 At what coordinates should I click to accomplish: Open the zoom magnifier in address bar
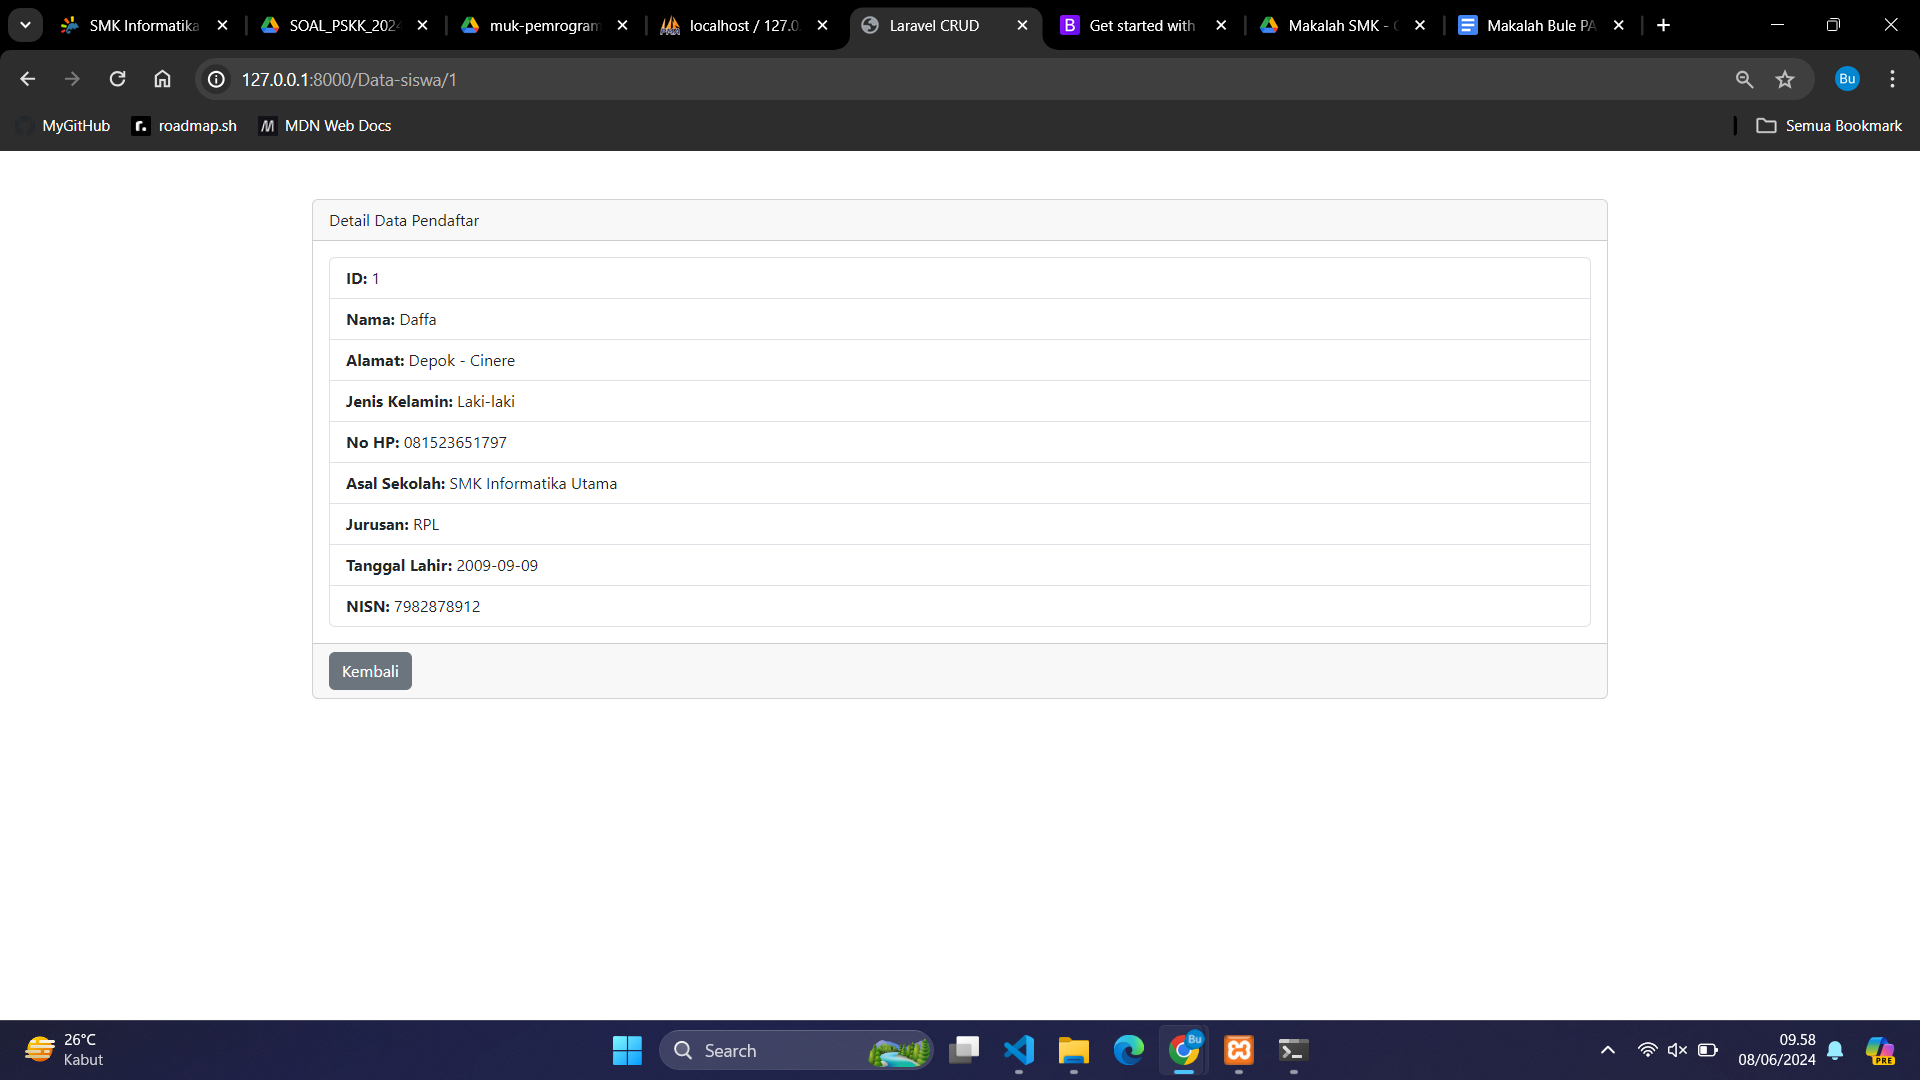coord(1744,79)
